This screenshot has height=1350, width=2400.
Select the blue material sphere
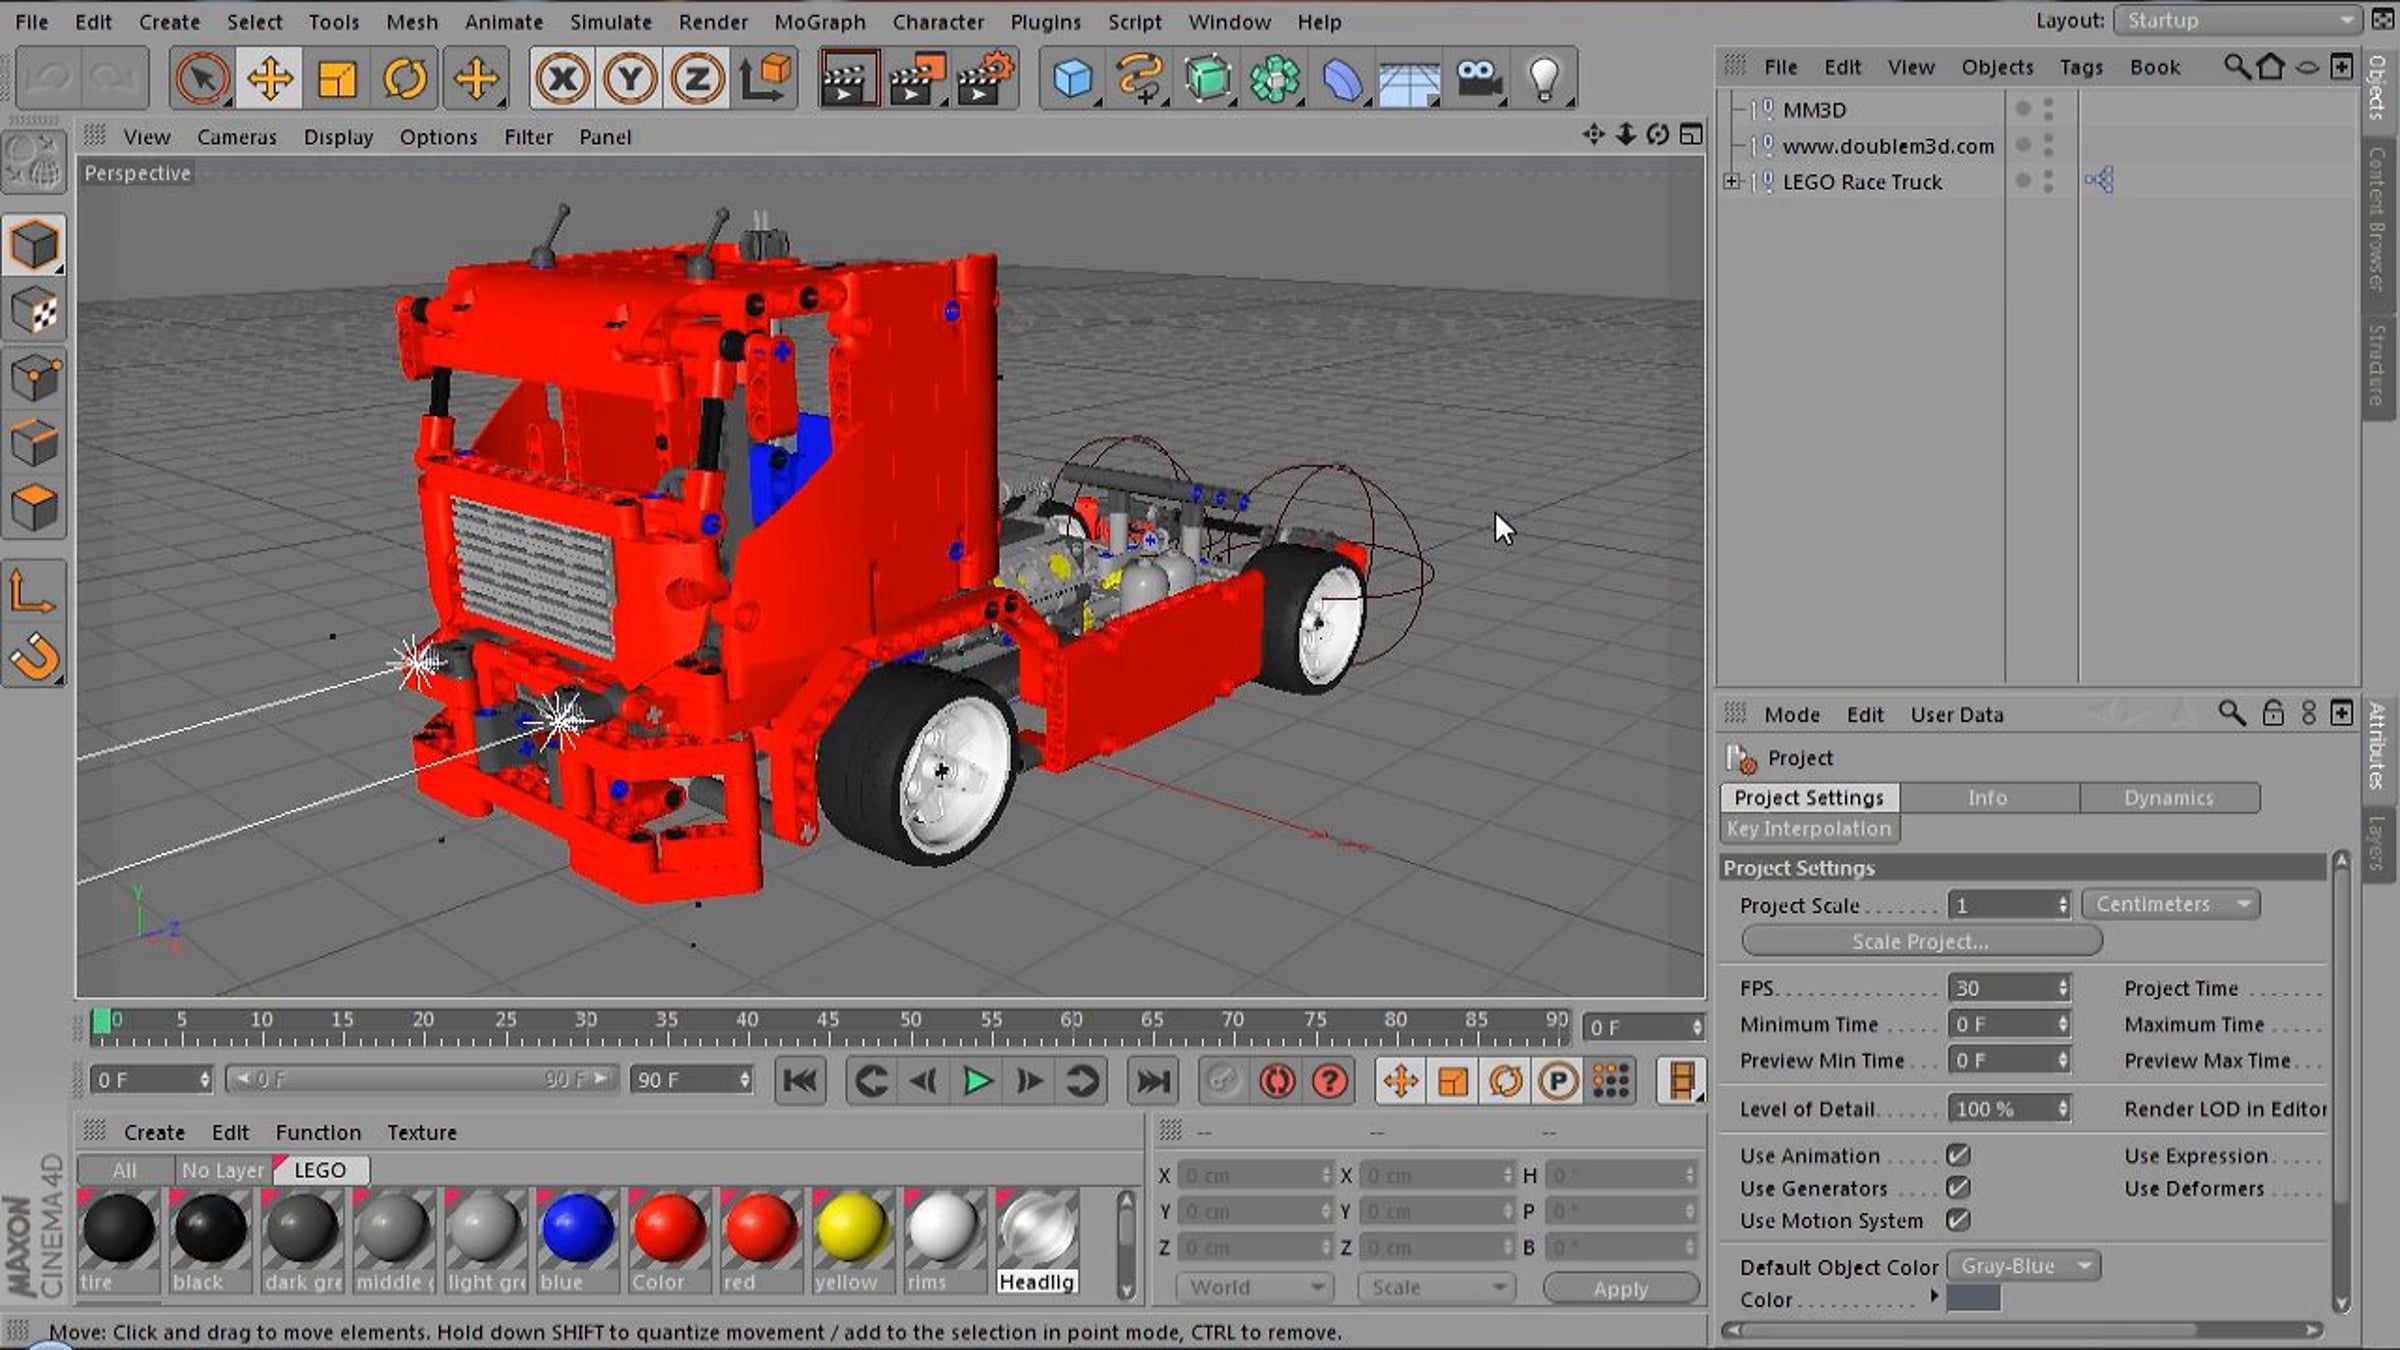577,1229
